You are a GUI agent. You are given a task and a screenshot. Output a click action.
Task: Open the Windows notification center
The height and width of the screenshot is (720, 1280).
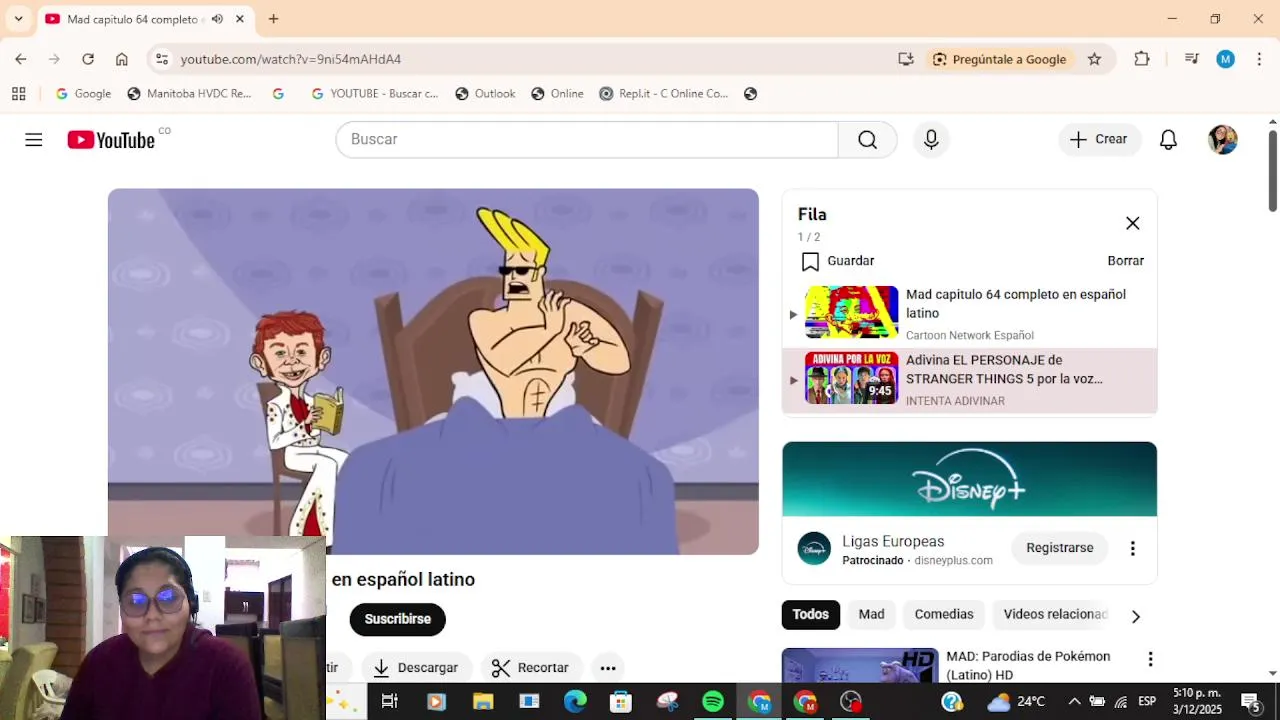click(x=1250, y=702)
